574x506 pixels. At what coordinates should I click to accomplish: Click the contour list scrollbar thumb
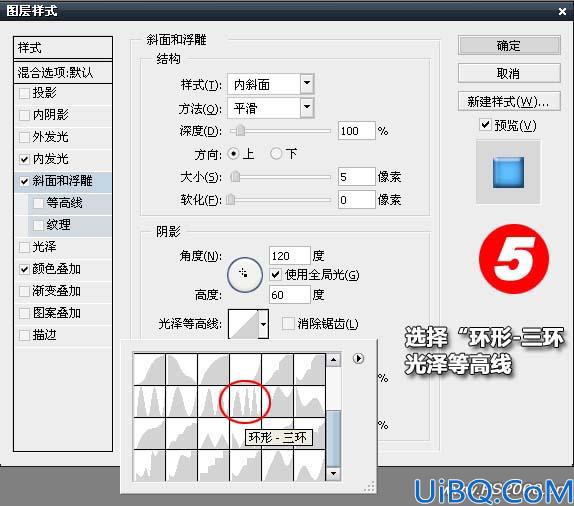click(333, 438)
